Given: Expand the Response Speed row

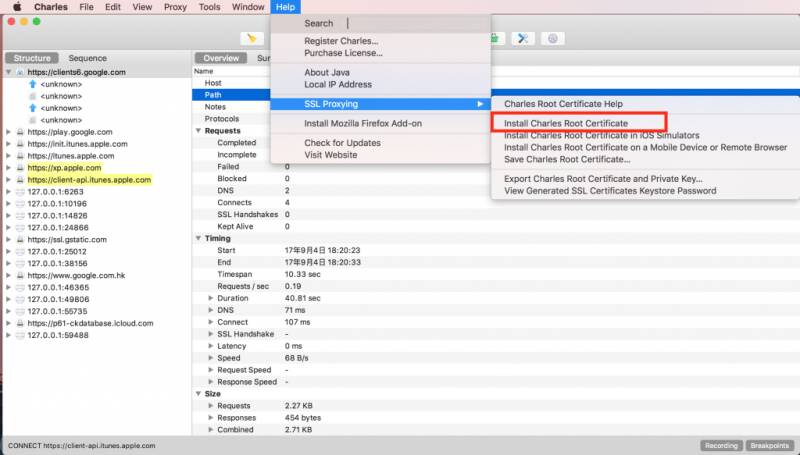Looking at the screenshot, I should [211, 382].
